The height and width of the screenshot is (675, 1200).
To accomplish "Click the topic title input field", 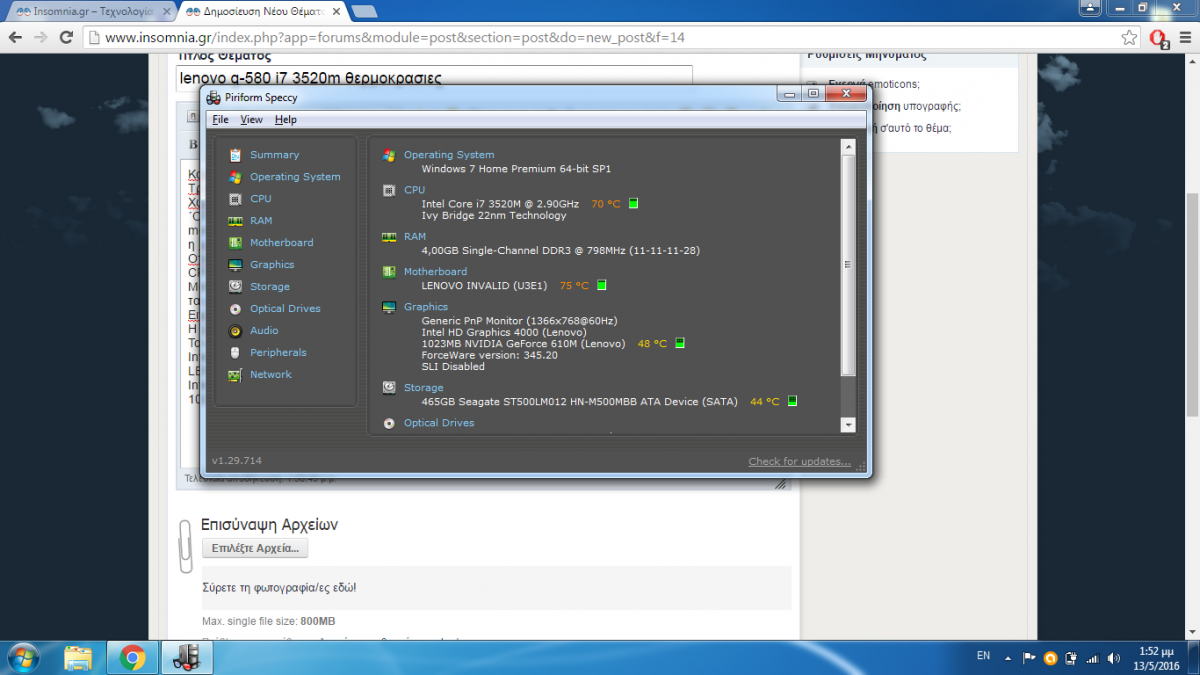I will click(435, 78).
